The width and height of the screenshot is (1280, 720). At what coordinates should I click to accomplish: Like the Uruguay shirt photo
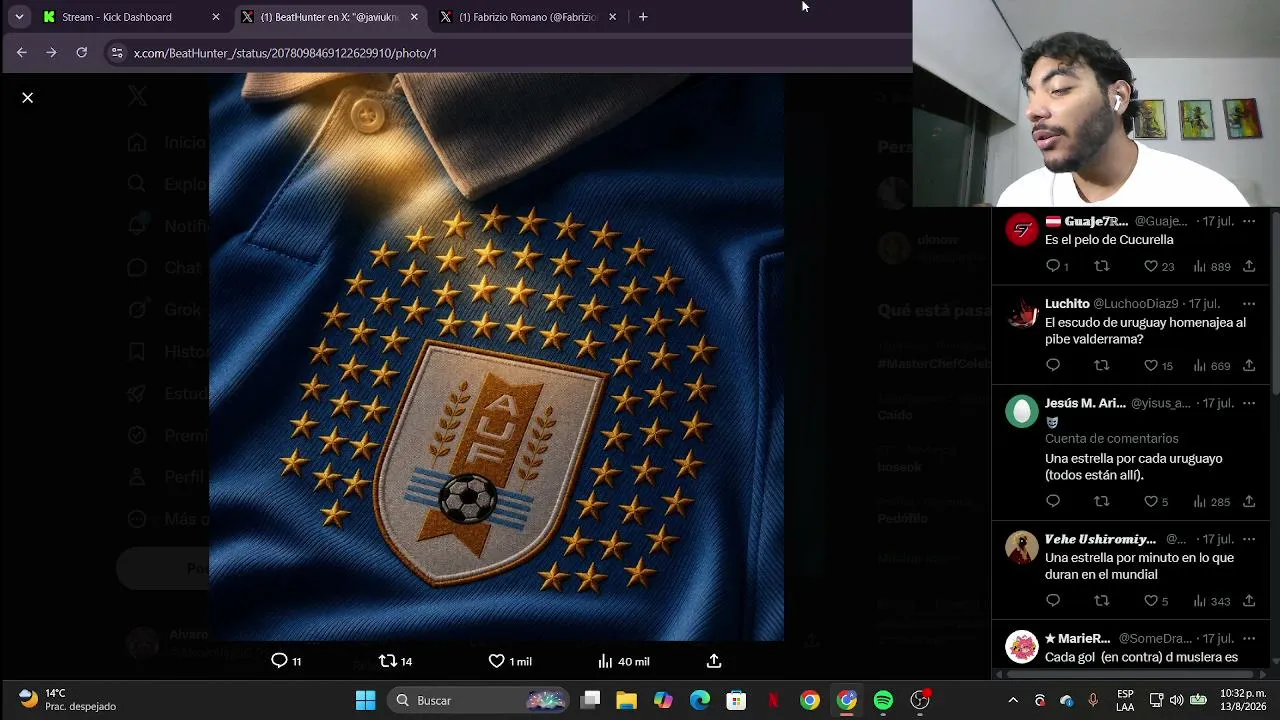pos(510,661)
